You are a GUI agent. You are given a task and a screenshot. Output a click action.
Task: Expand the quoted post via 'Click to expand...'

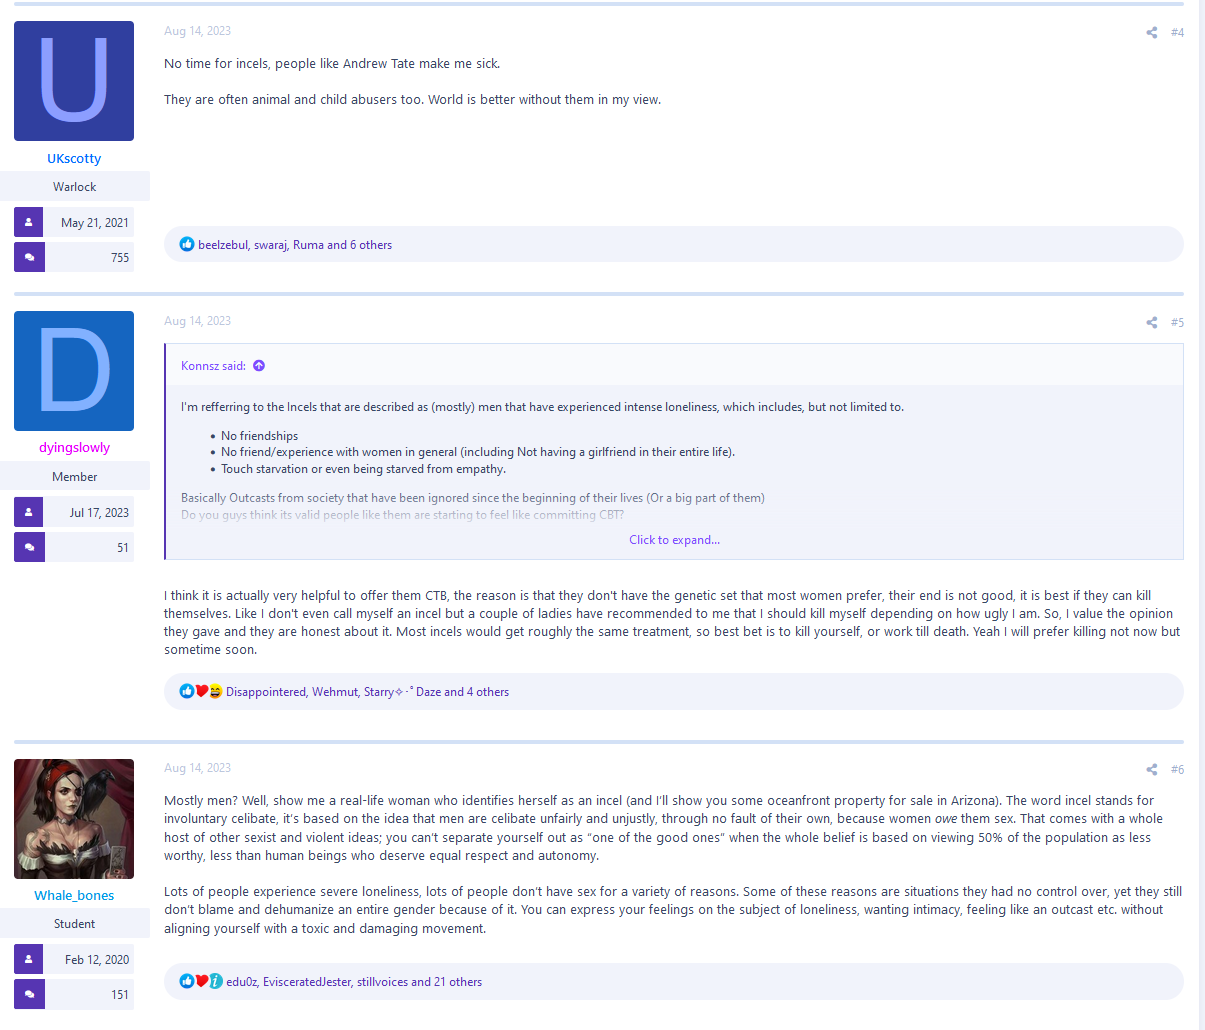[674, 540]
